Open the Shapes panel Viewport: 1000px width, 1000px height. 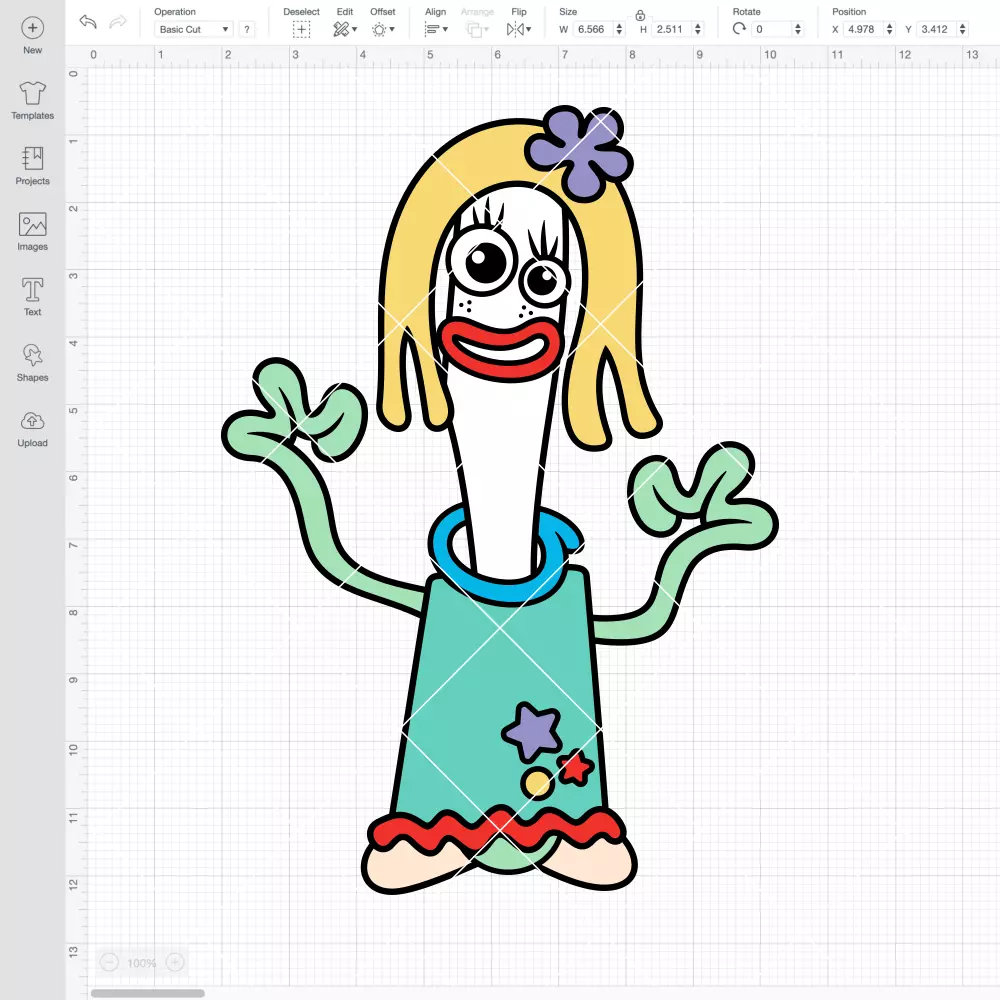(33, 362)
